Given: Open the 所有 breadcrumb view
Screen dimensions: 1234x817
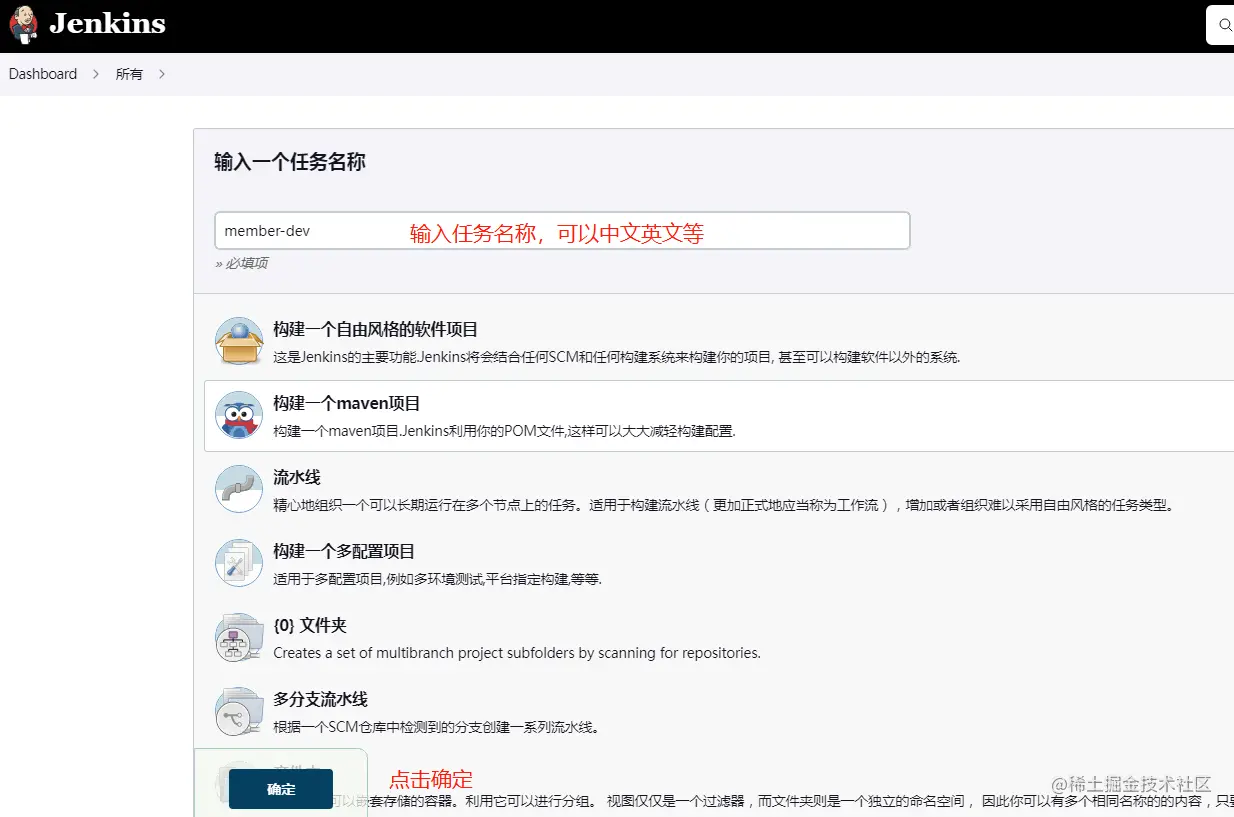Looking at the screenshot, I should [129, 74].
